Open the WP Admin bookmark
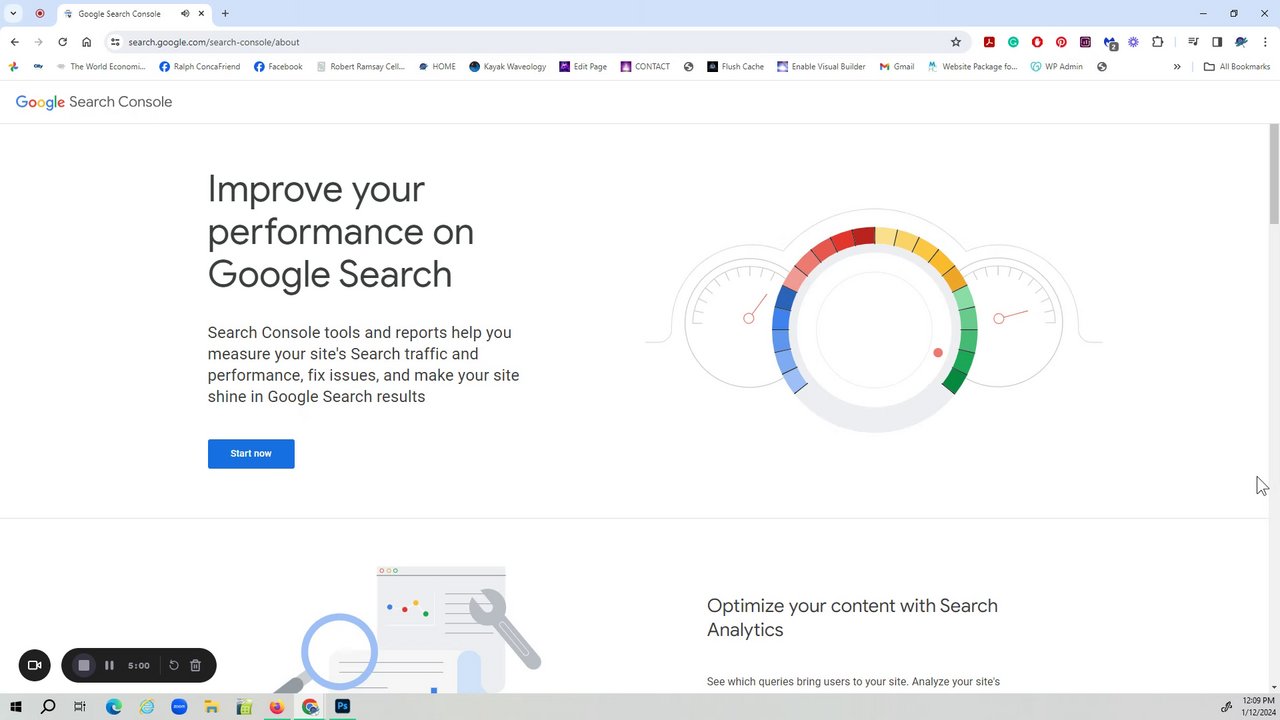This screenshot has width=1280, height=720. point(1057,67)
